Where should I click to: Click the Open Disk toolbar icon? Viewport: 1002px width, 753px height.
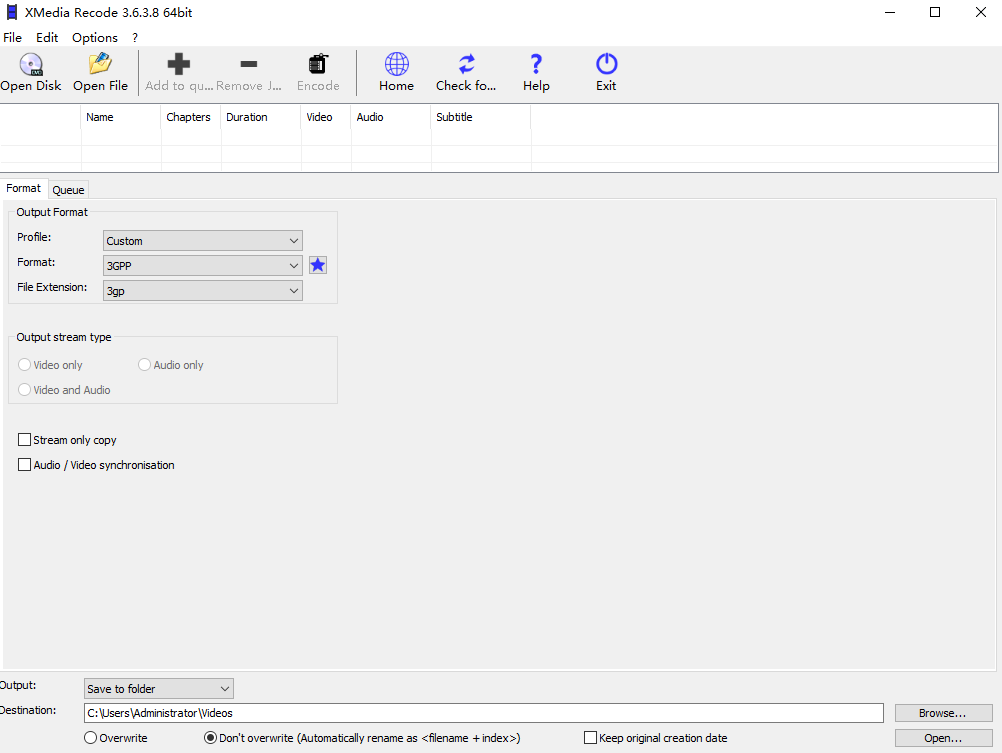[x=31, y=64]
